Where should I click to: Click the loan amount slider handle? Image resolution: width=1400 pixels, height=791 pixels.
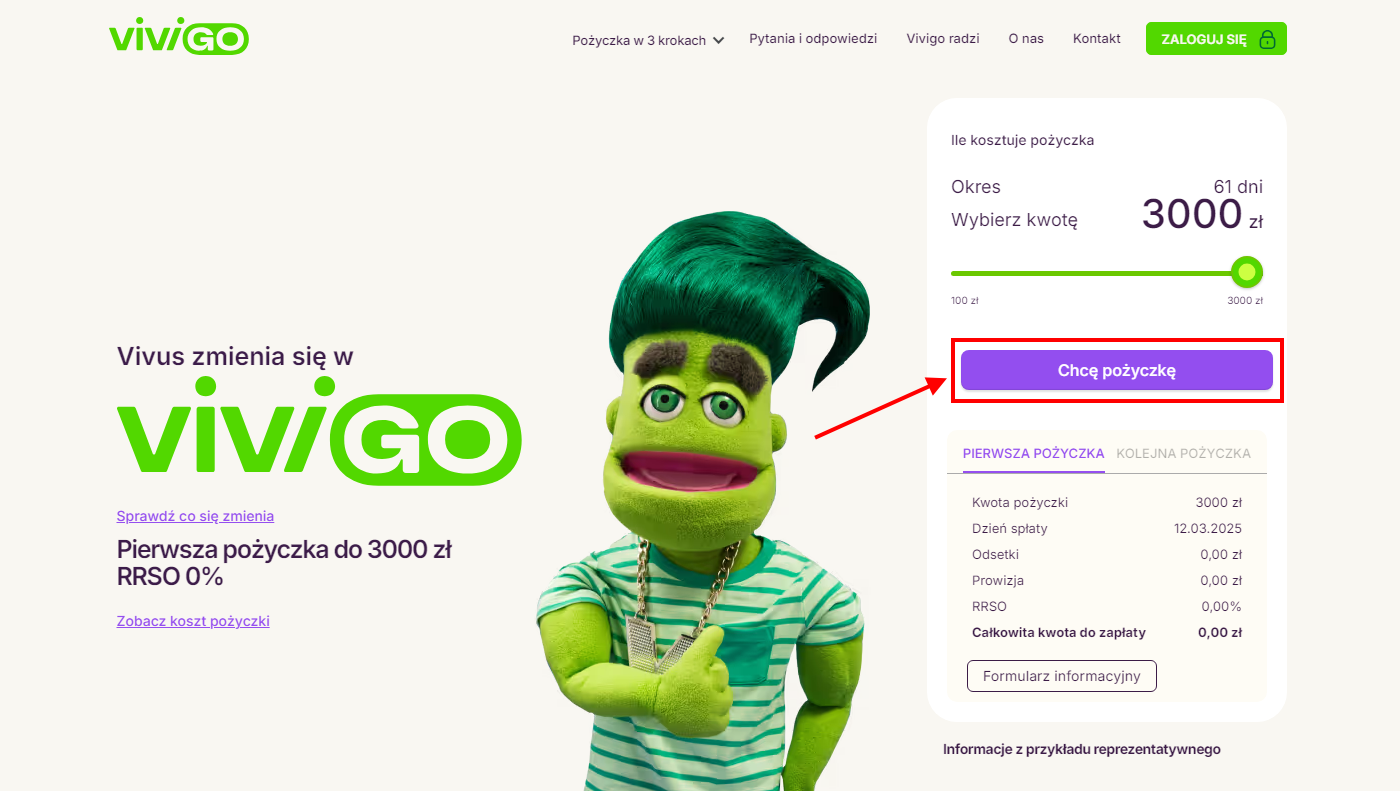tap(1247, 272)
